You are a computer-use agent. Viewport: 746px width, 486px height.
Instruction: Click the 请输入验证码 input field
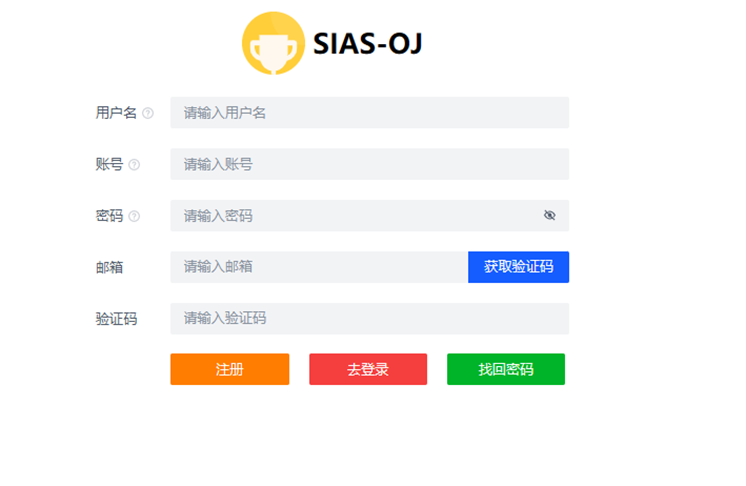point(369,319)
